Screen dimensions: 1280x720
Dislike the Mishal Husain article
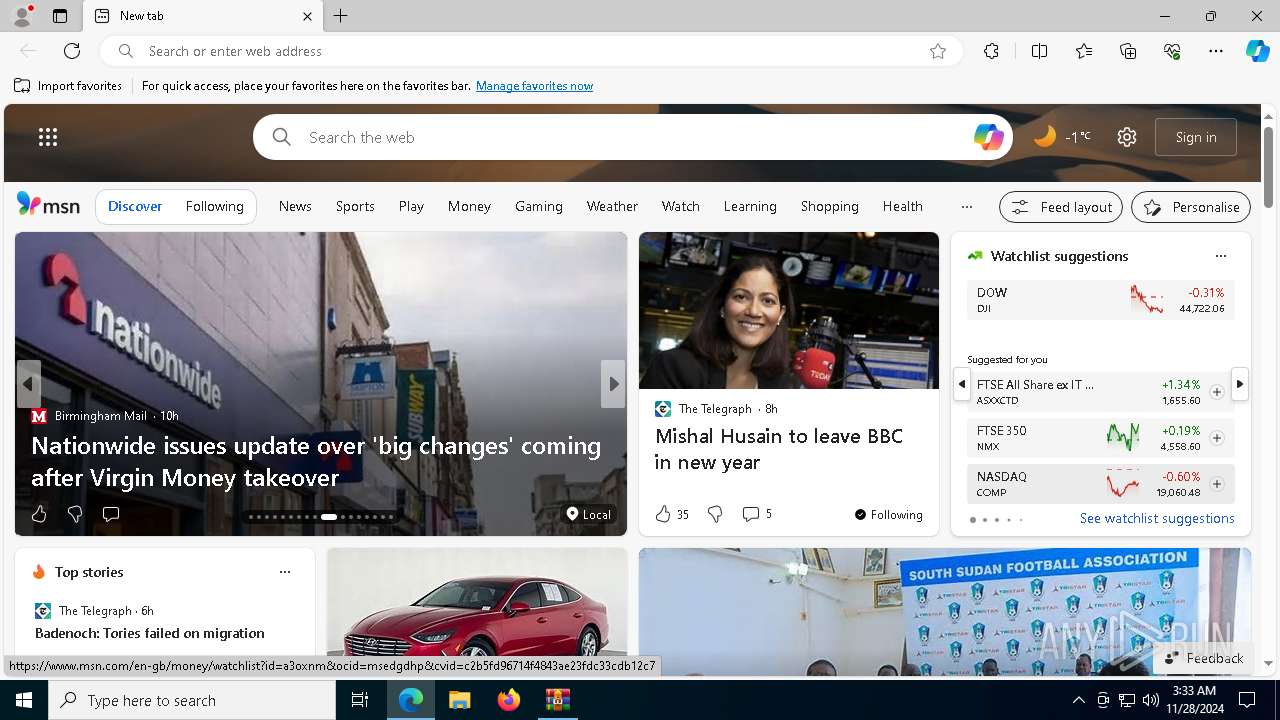[715, 514]
